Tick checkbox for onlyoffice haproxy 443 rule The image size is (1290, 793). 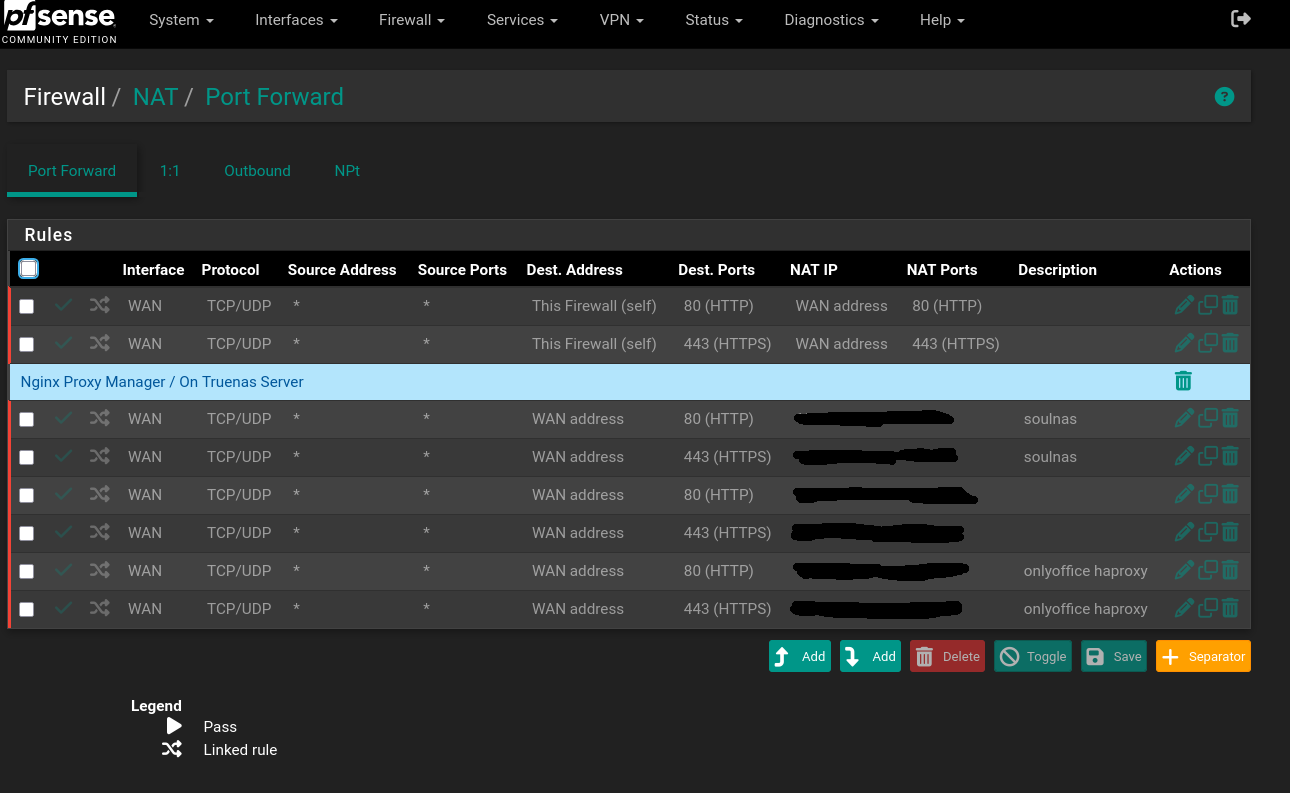27,610
